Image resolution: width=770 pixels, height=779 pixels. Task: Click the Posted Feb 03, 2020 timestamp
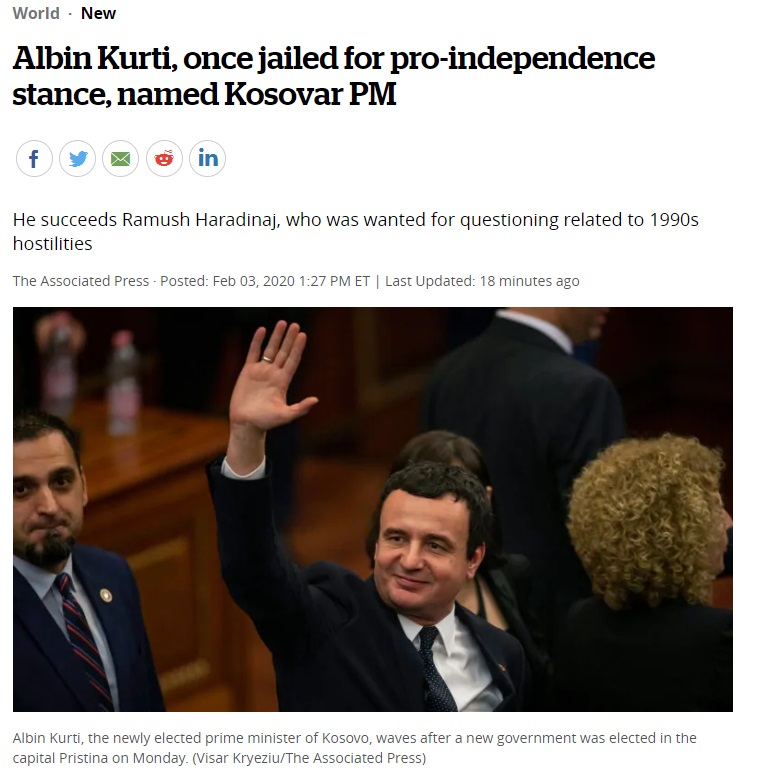(265, 281)
